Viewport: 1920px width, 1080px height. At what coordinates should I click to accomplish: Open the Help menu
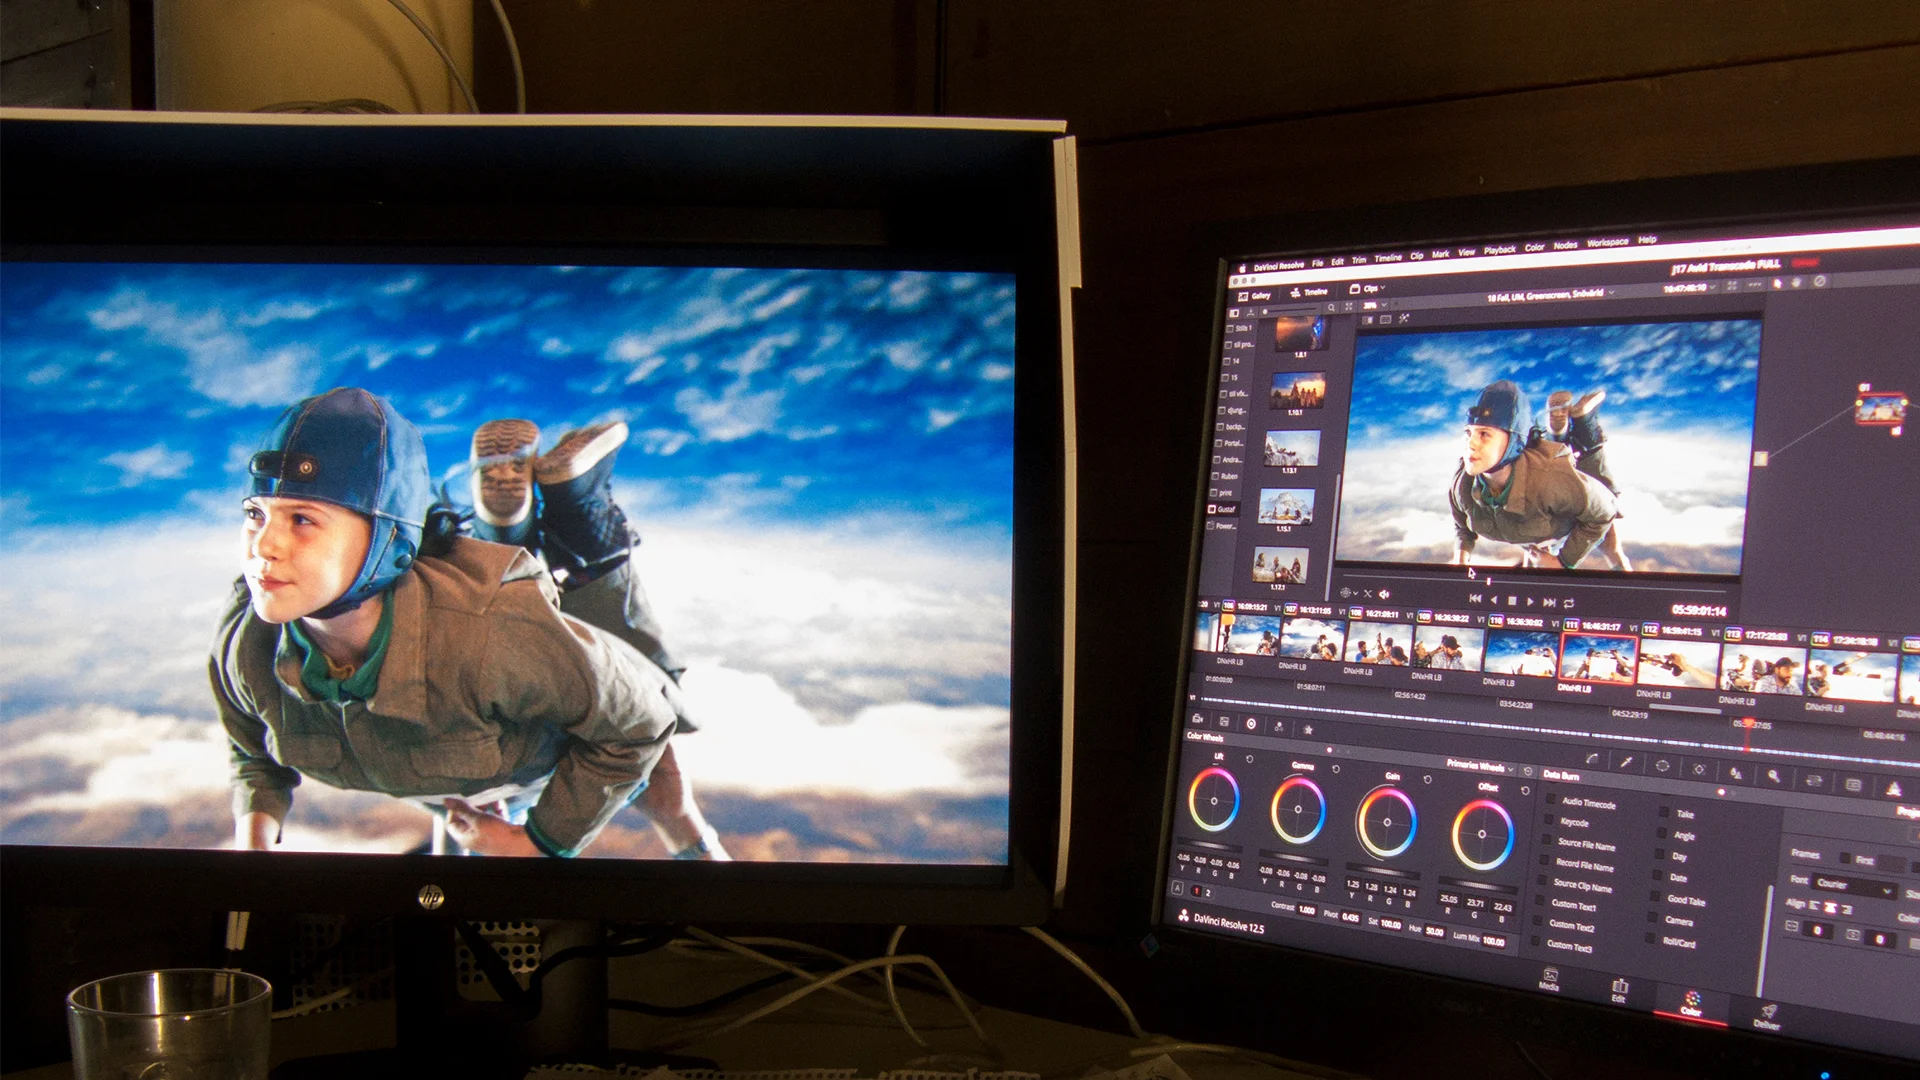1647,239
